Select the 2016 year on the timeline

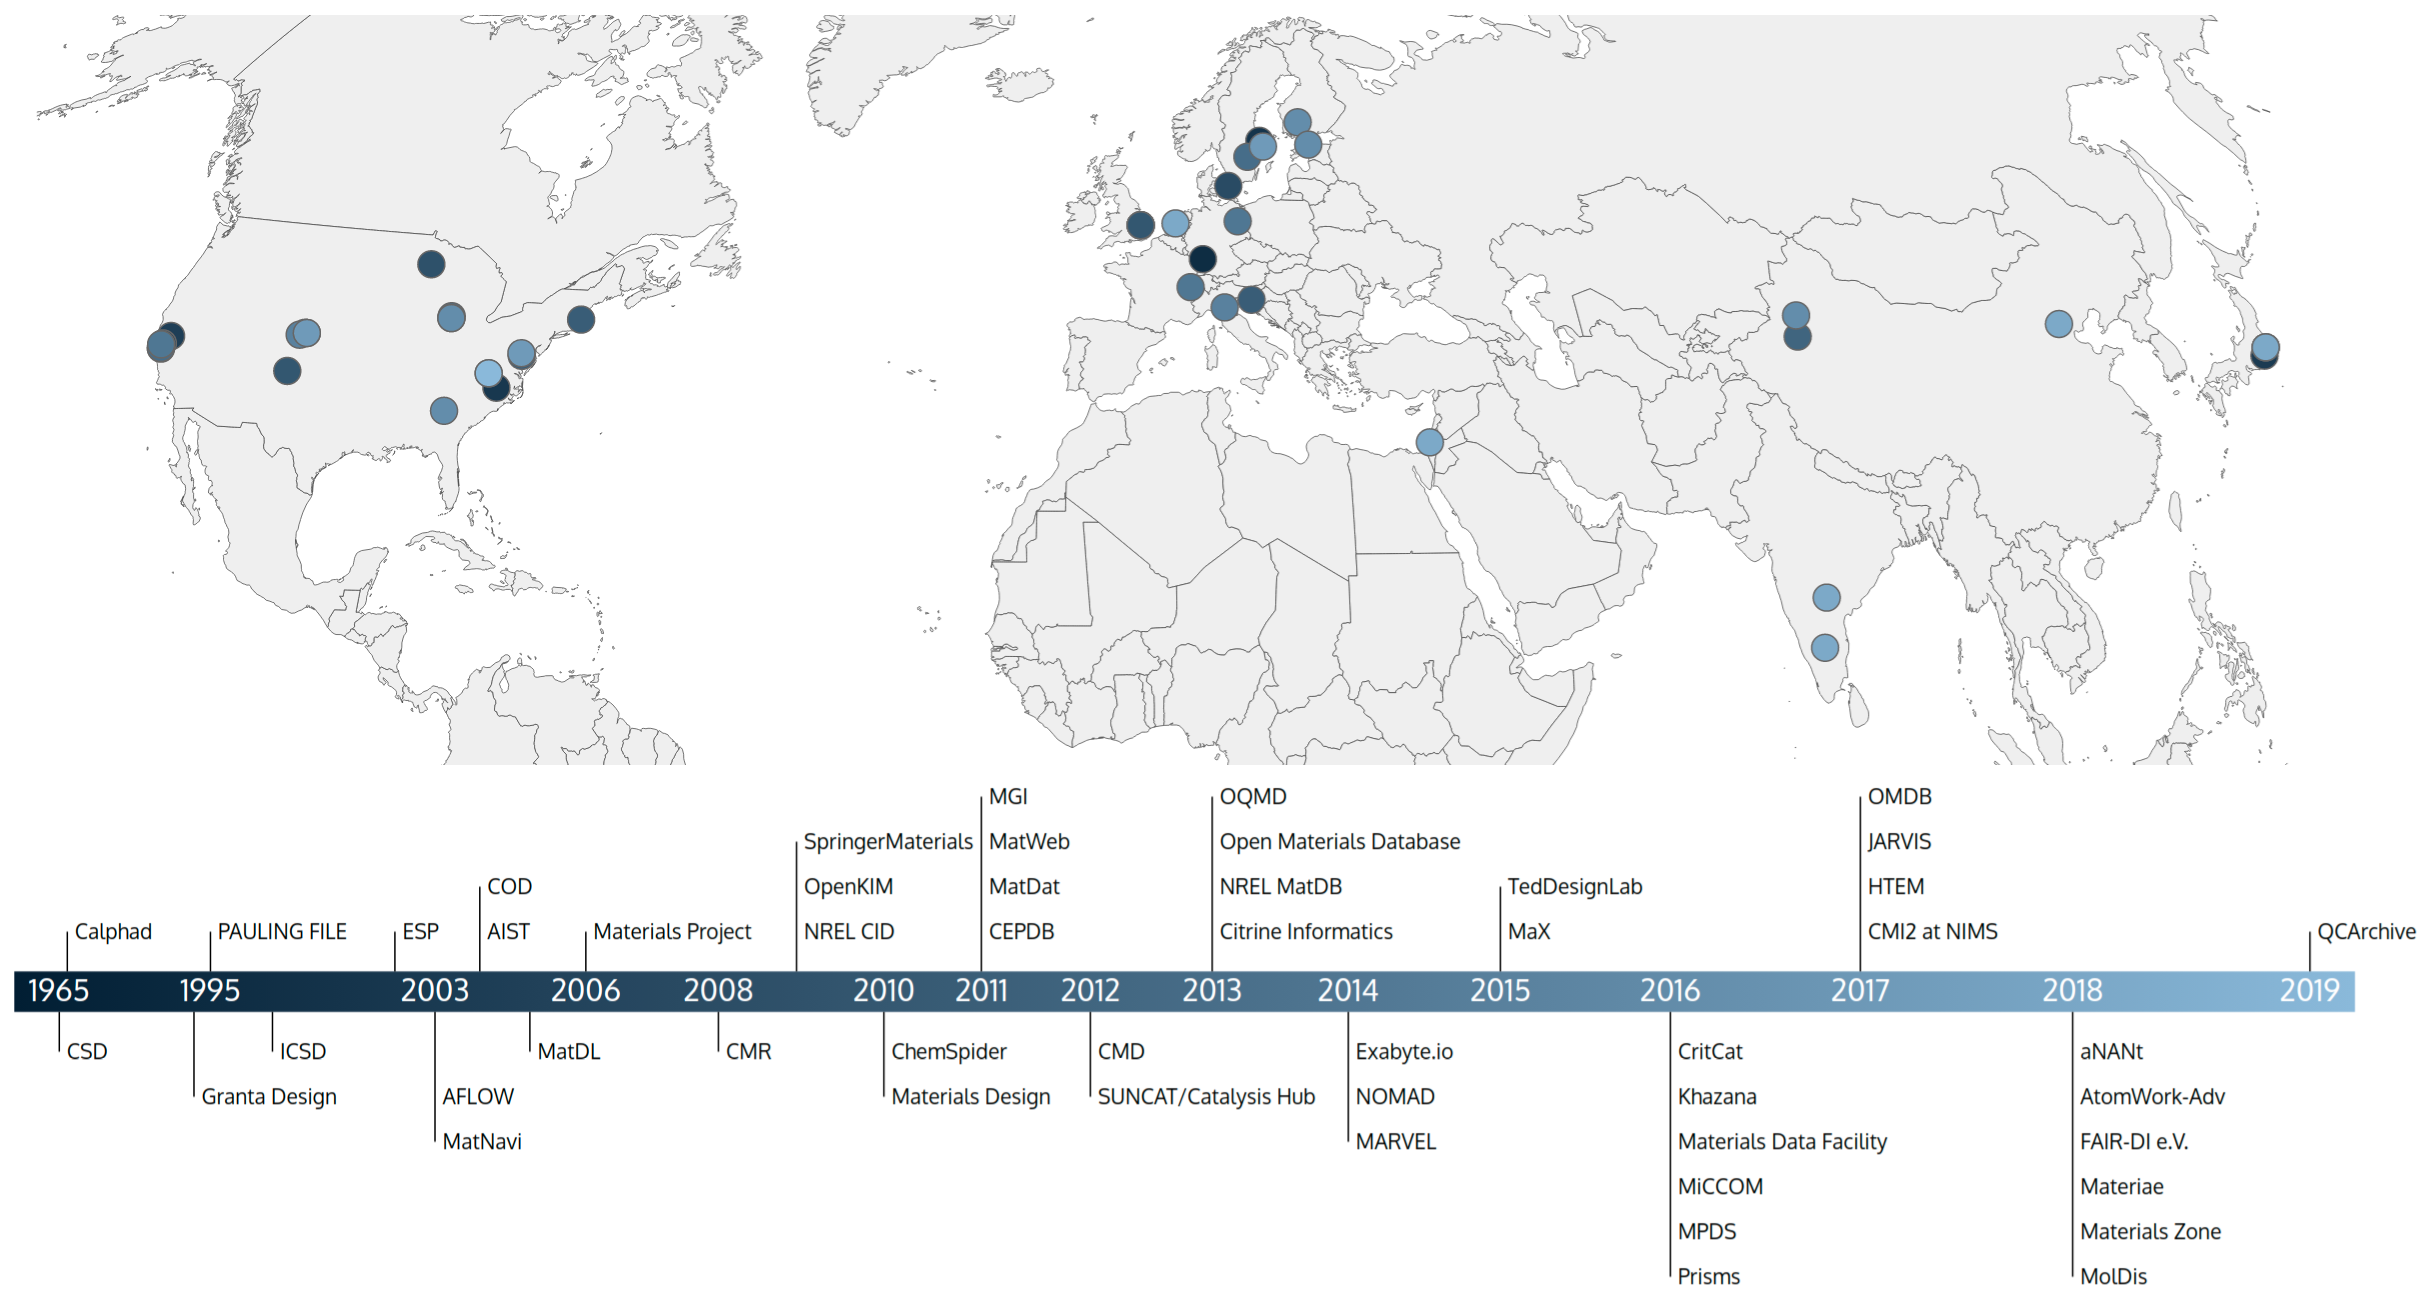(1669, 991)
